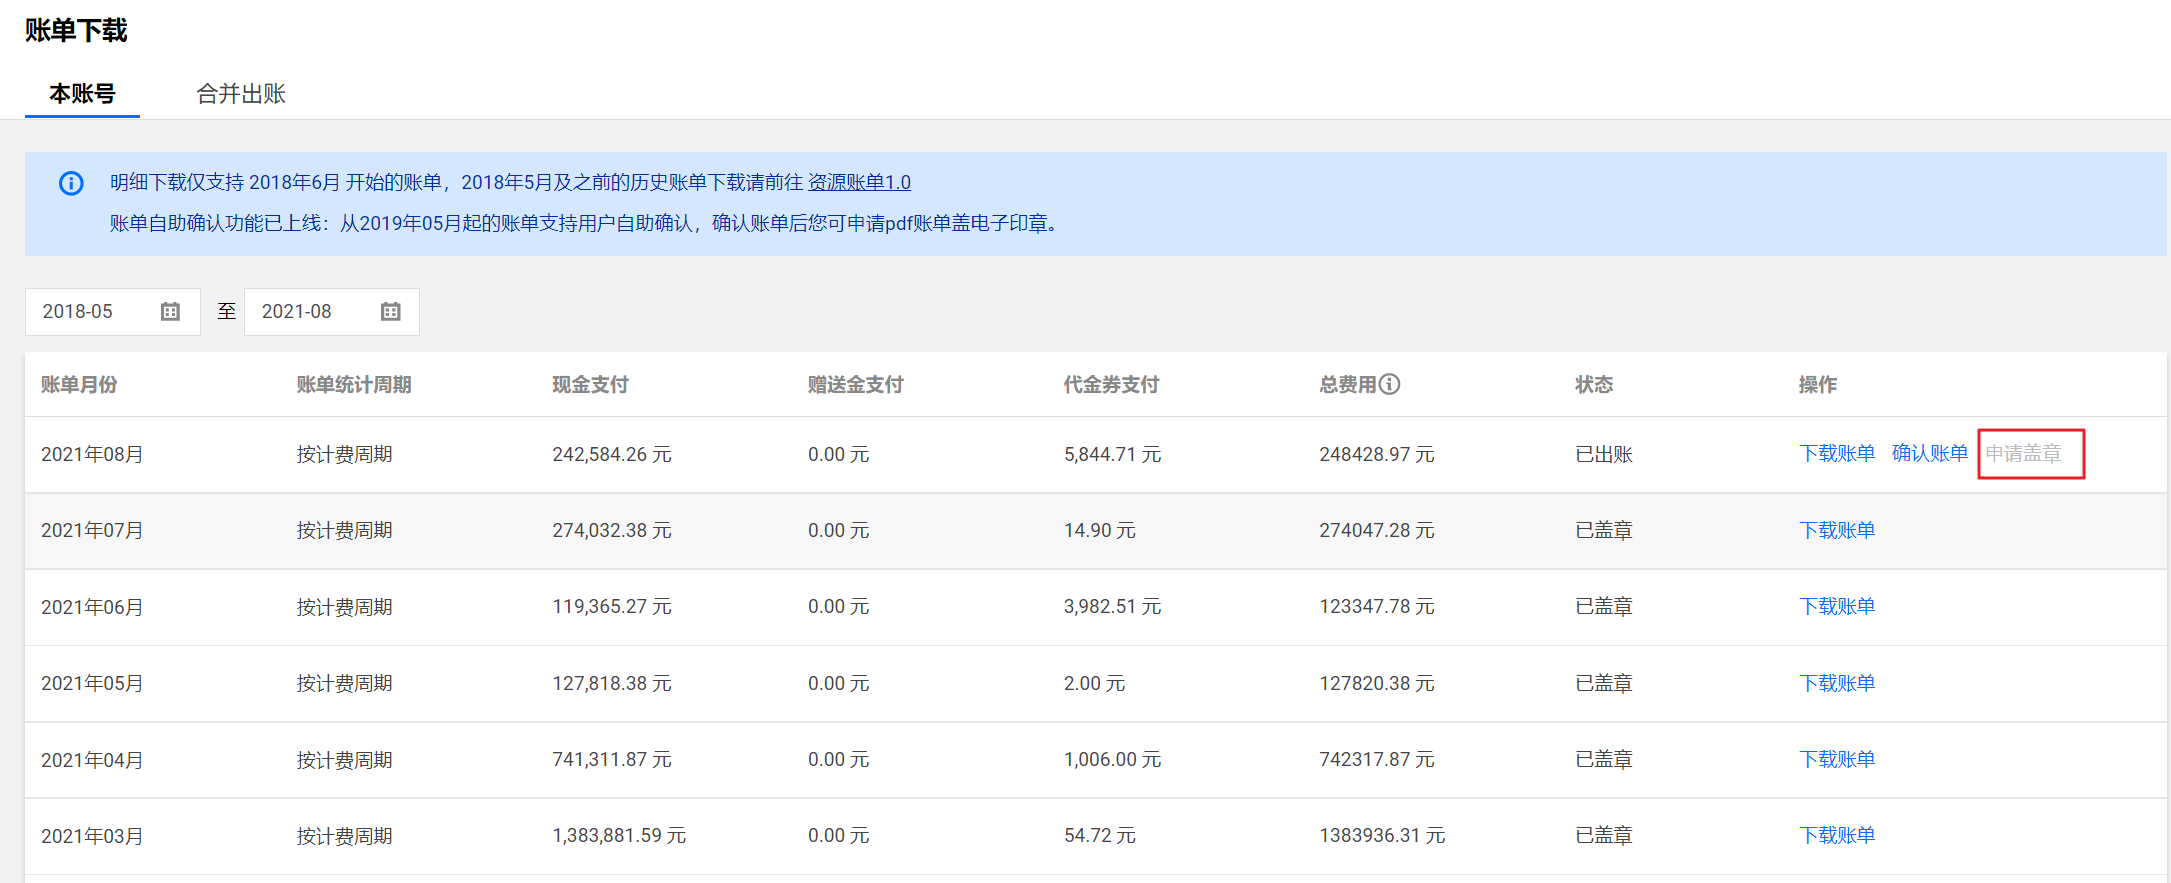This screenshot has height=883, width=2171.
Task: Download the 2021年06月 bill
Action: pyautogui.click(x=1837, y=606)
